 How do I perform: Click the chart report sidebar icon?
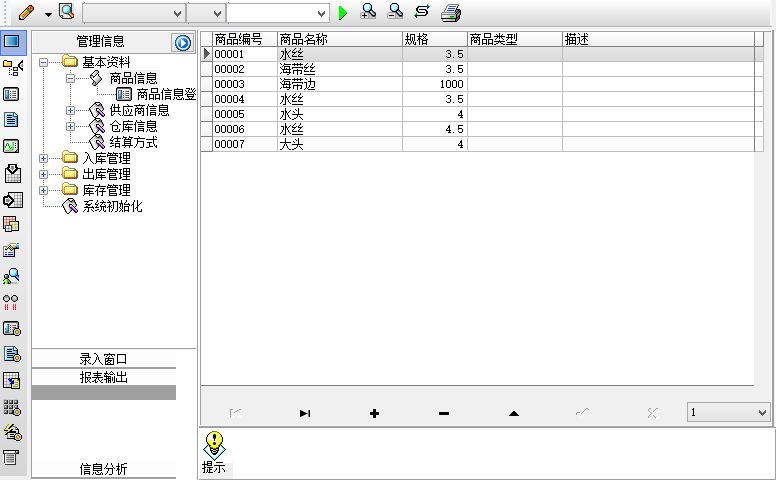click(x=11, y=250)
